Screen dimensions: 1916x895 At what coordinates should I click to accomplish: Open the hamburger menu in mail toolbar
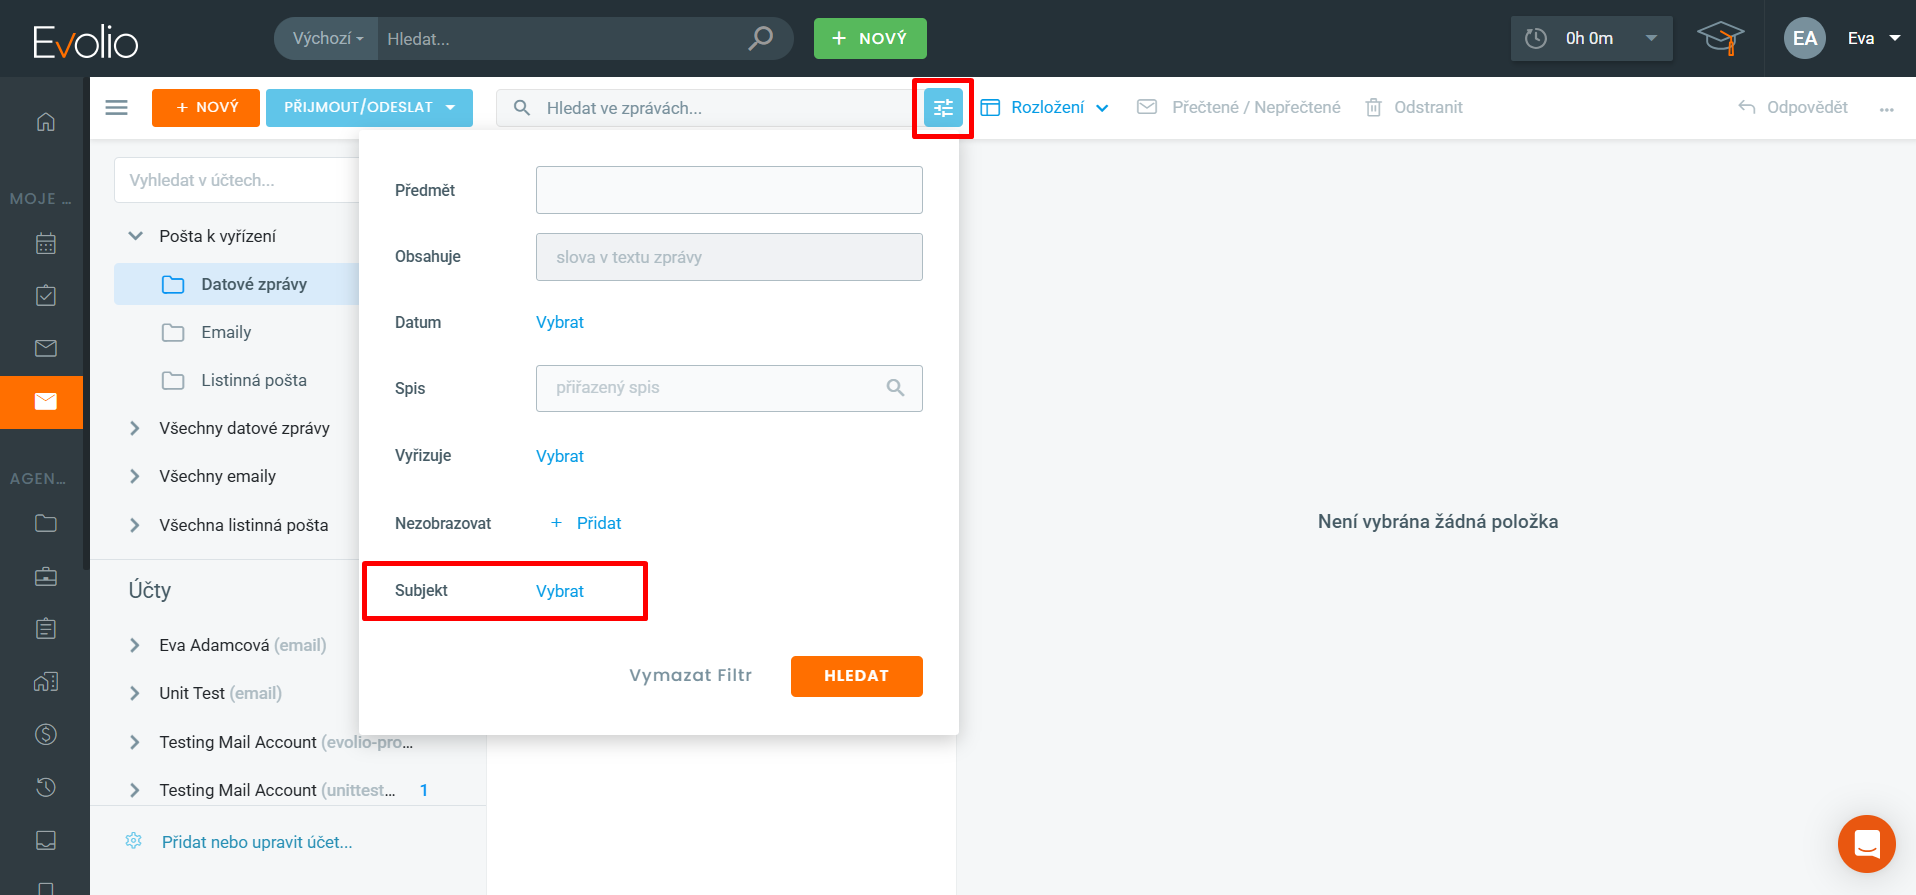click(117, 108)
